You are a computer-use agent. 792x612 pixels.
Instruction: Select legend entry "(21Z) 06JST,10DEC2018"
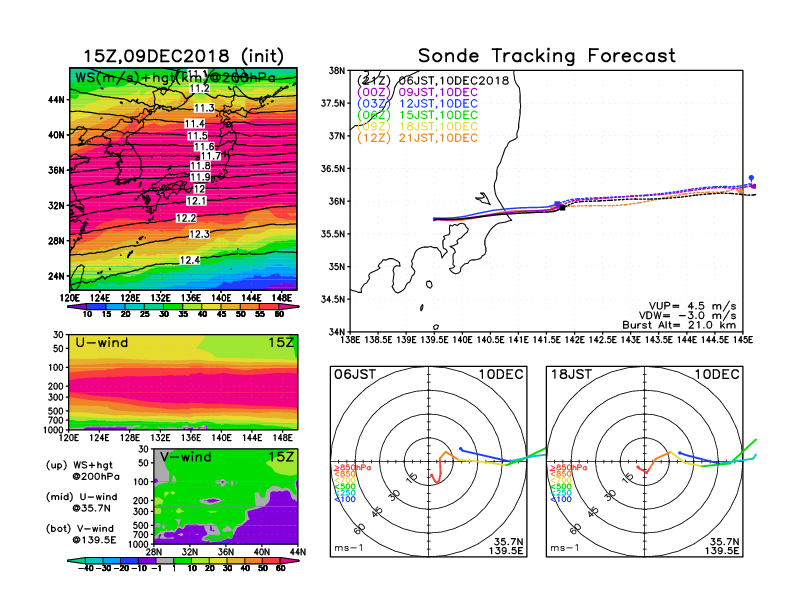click(433, 80)
